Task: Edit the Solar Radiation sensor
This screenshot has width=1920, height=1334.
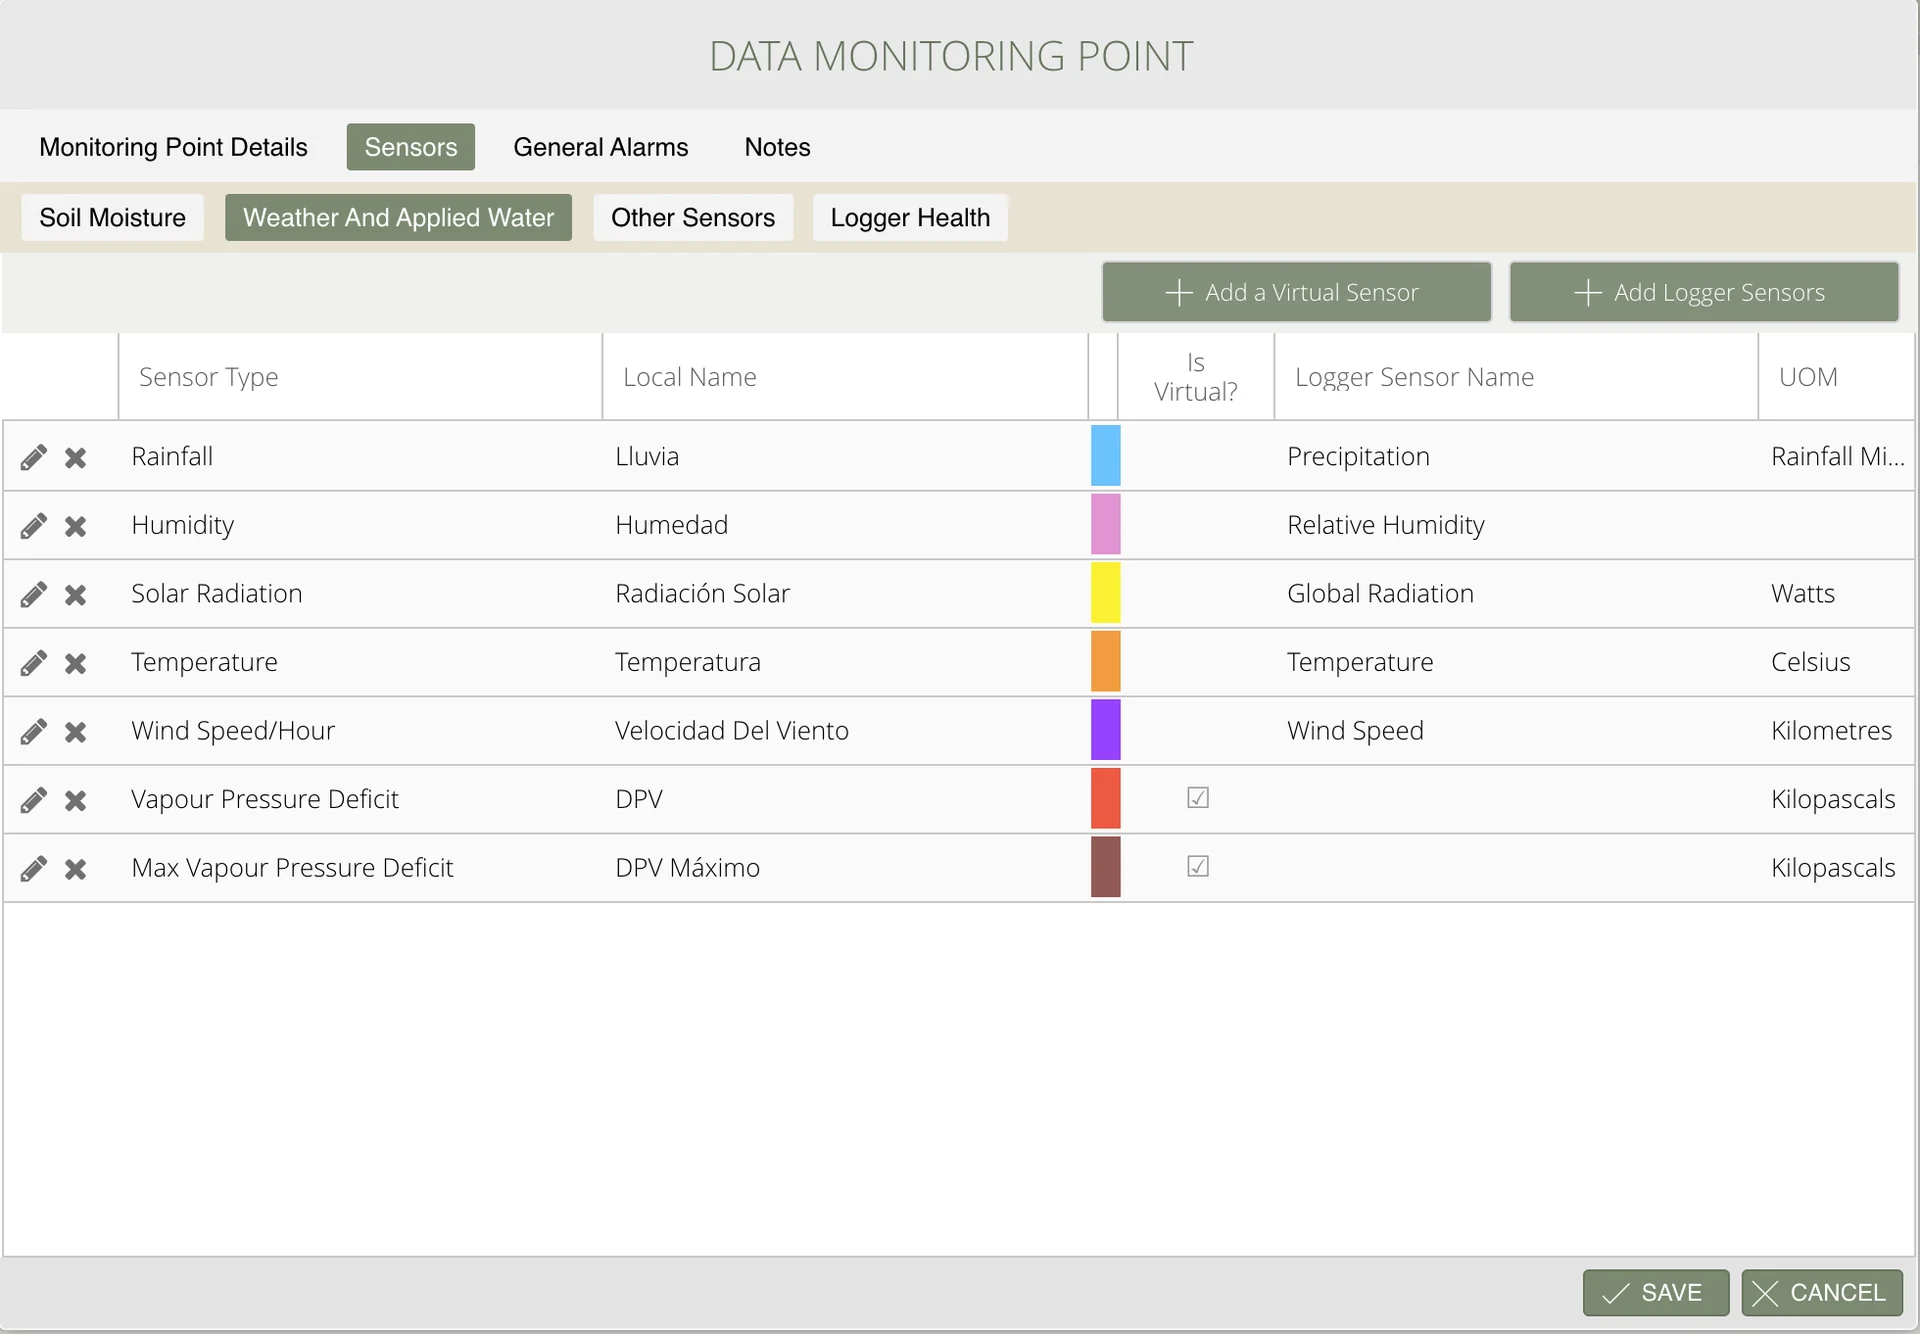Action: [33, 595]
